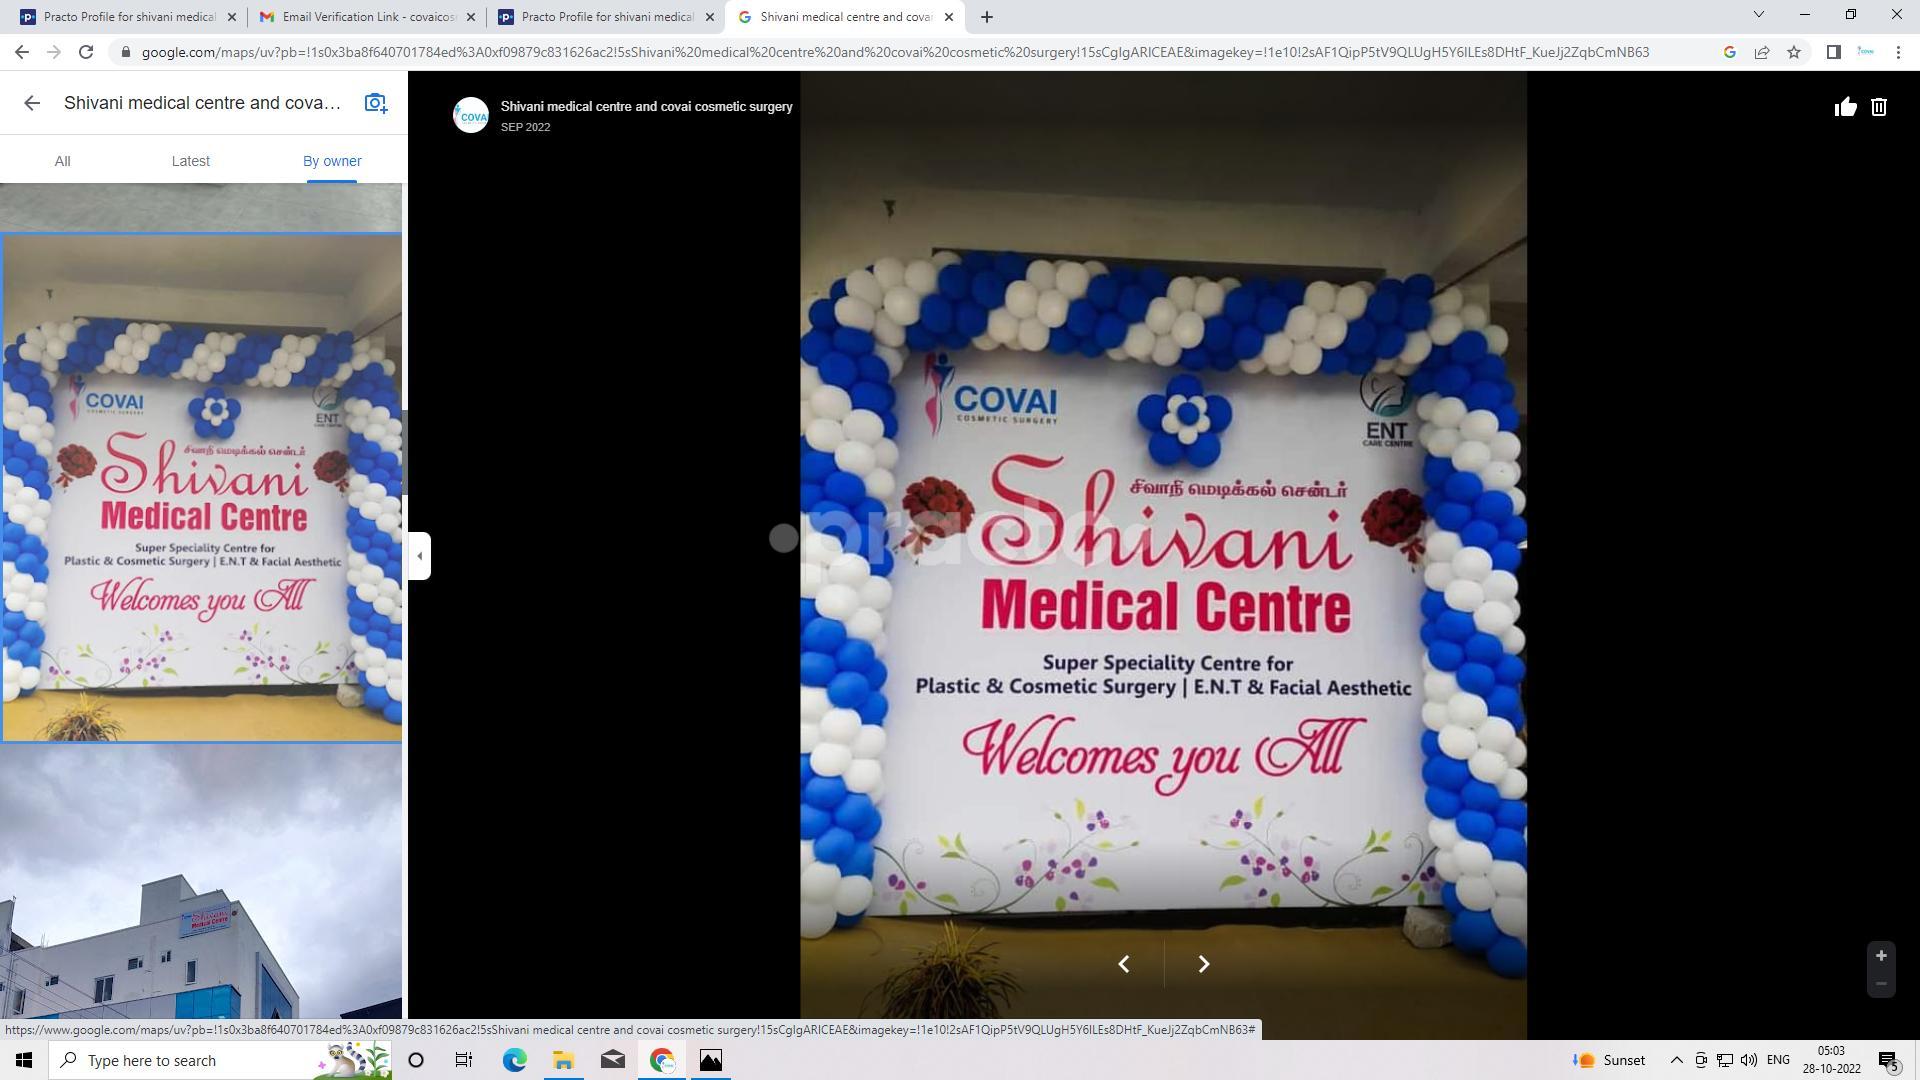The height and width of the screenshot is (1080, 1920).
Task: Click the taskbar search box
Action: pos(222,1060)
